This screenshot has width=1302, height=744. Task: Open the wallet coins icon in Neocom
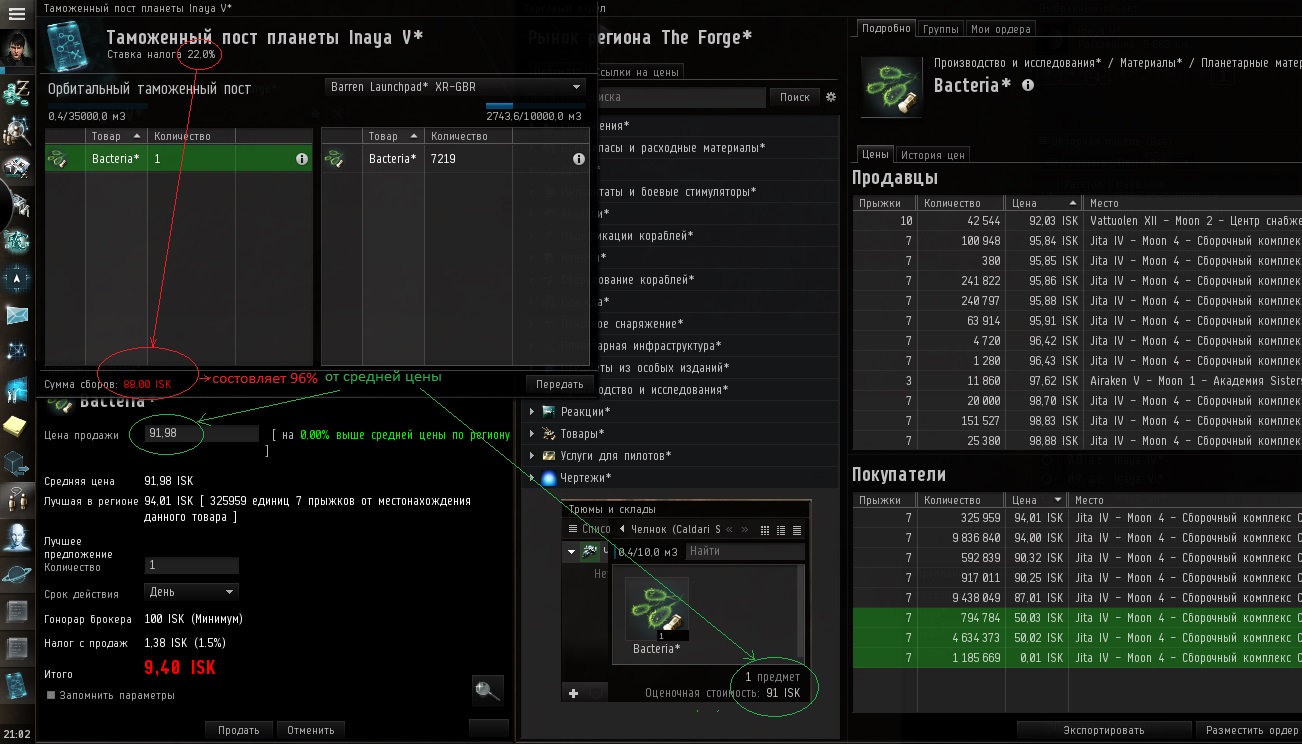(17, 93)
